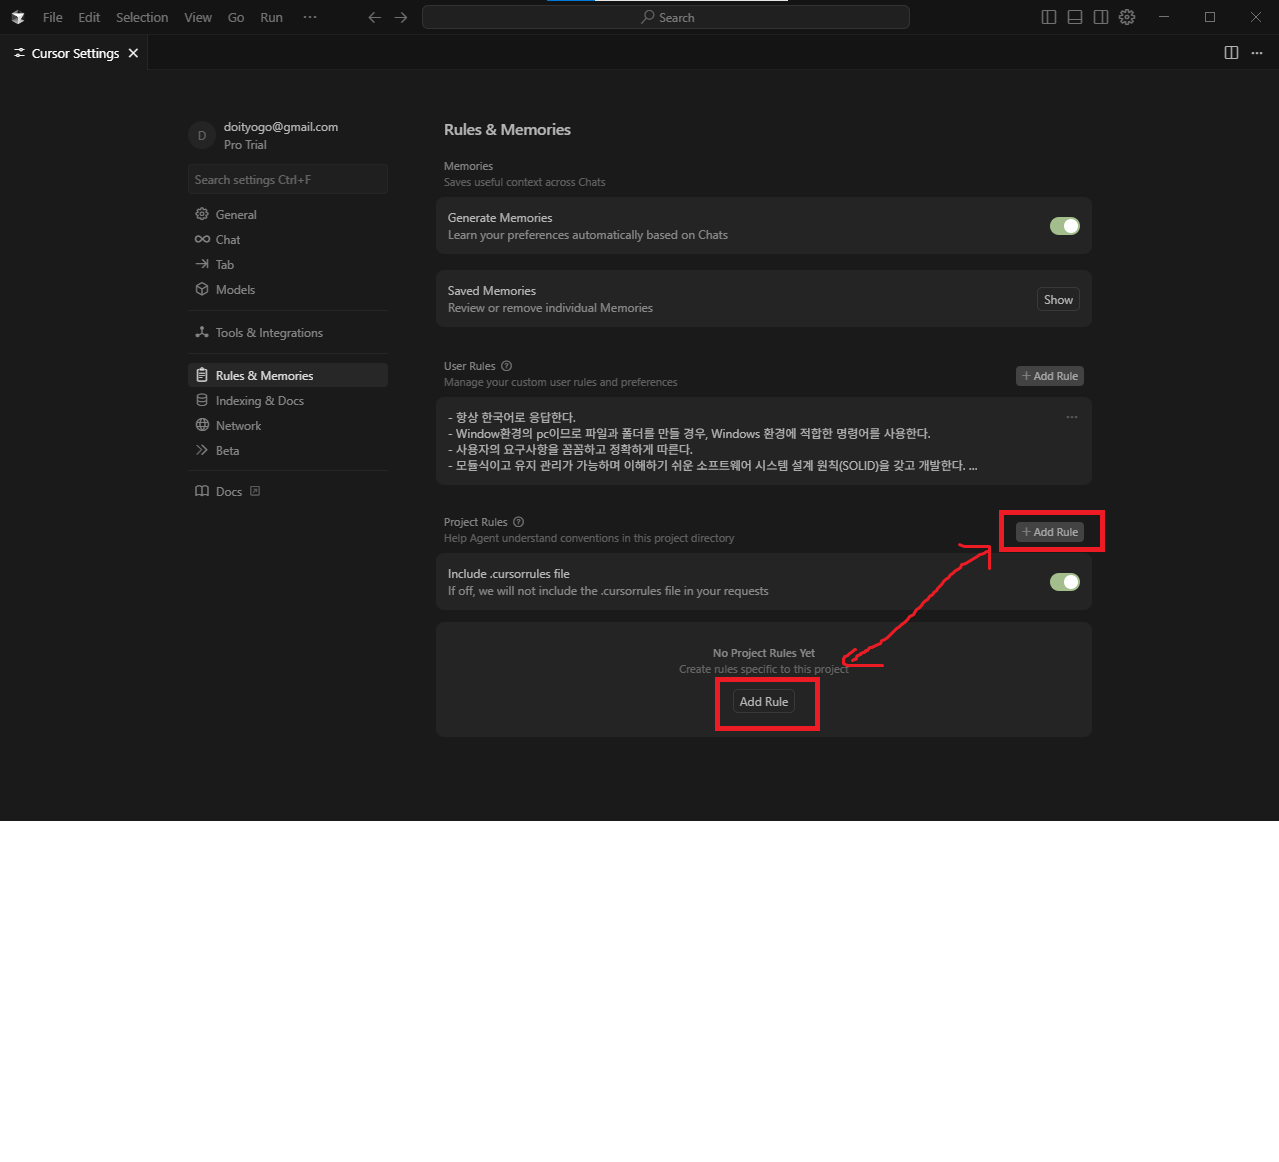Viewport: 1279px width, 1162px height.
Task: Go to Tools & Integrations settings
Action: pyautogui.click(x=288, y=333)
